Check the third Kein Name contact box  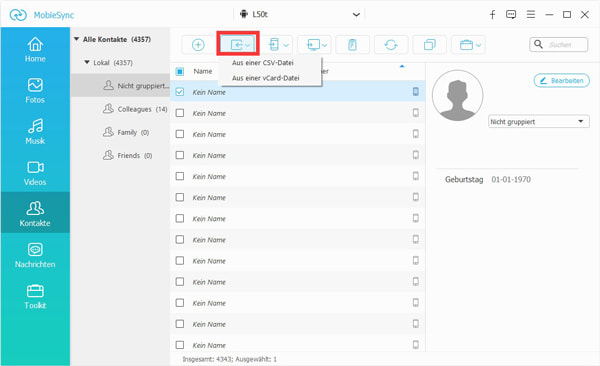(179, 134)
